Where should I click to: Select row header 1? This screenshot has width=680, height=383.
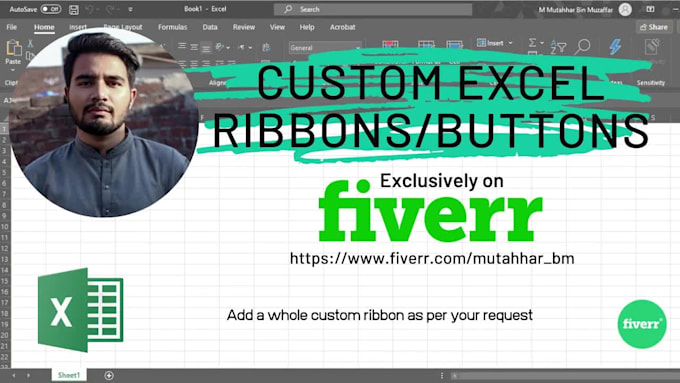(x=4, y=129)
